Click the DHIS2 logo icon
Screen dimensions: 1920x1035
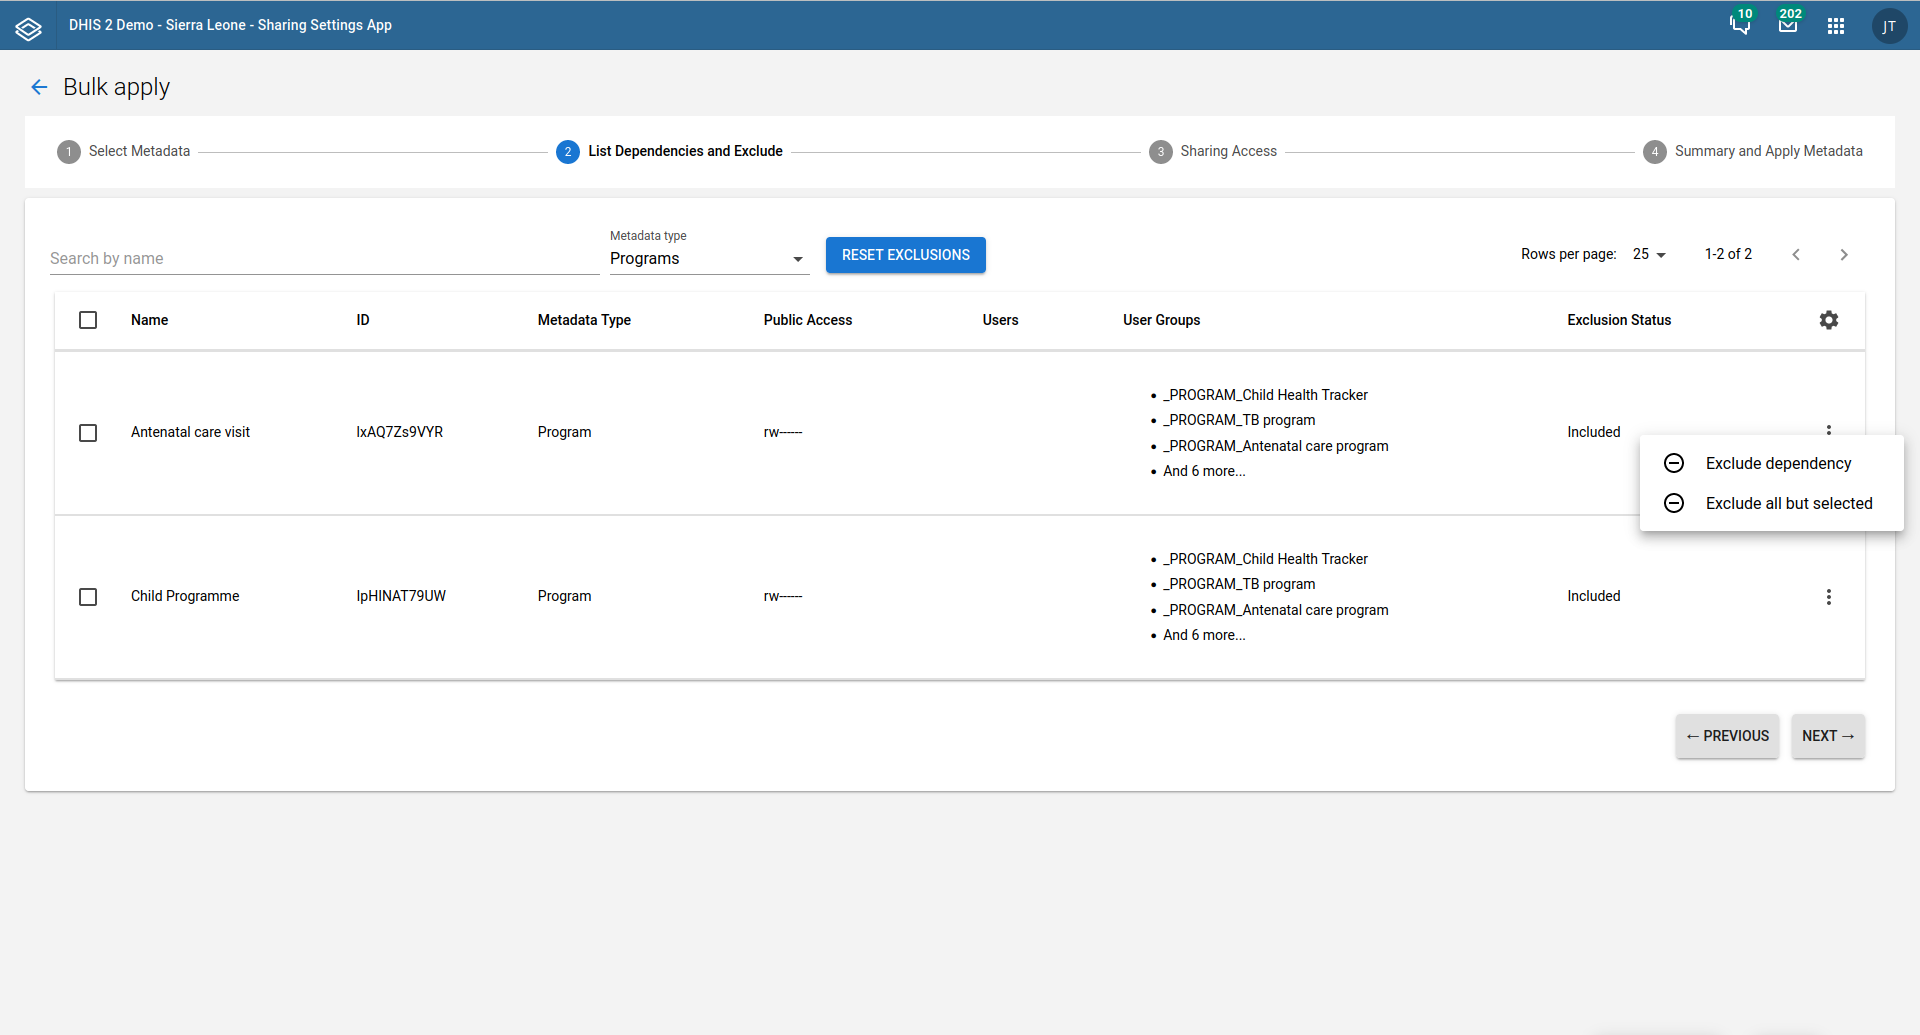28,27
